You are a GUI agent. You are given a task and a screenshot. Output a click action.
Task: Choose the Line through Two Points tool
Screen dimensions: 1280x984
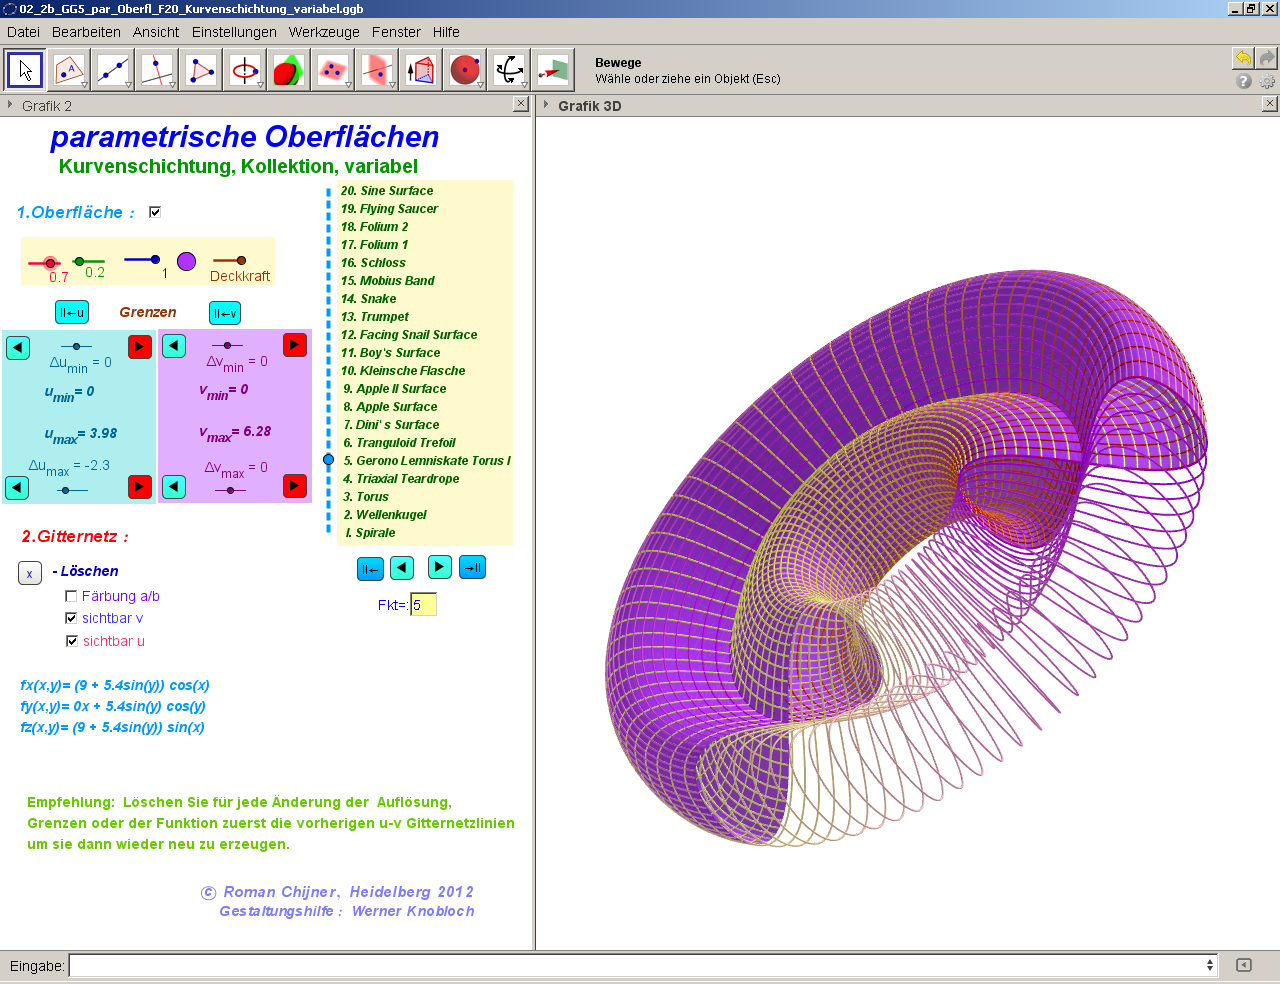click(x=113, y=70)
